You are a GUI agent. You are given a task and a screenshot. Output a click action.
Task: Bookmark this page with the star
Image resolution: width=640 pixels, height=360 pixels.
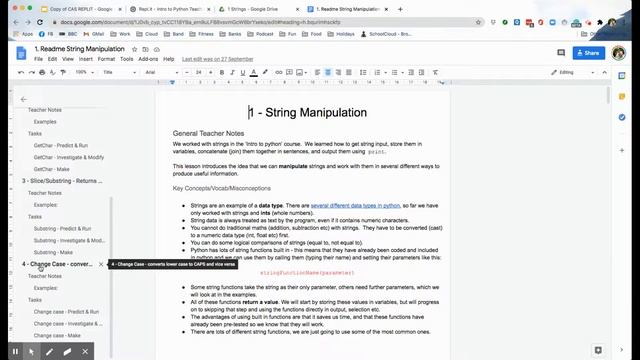478,22
